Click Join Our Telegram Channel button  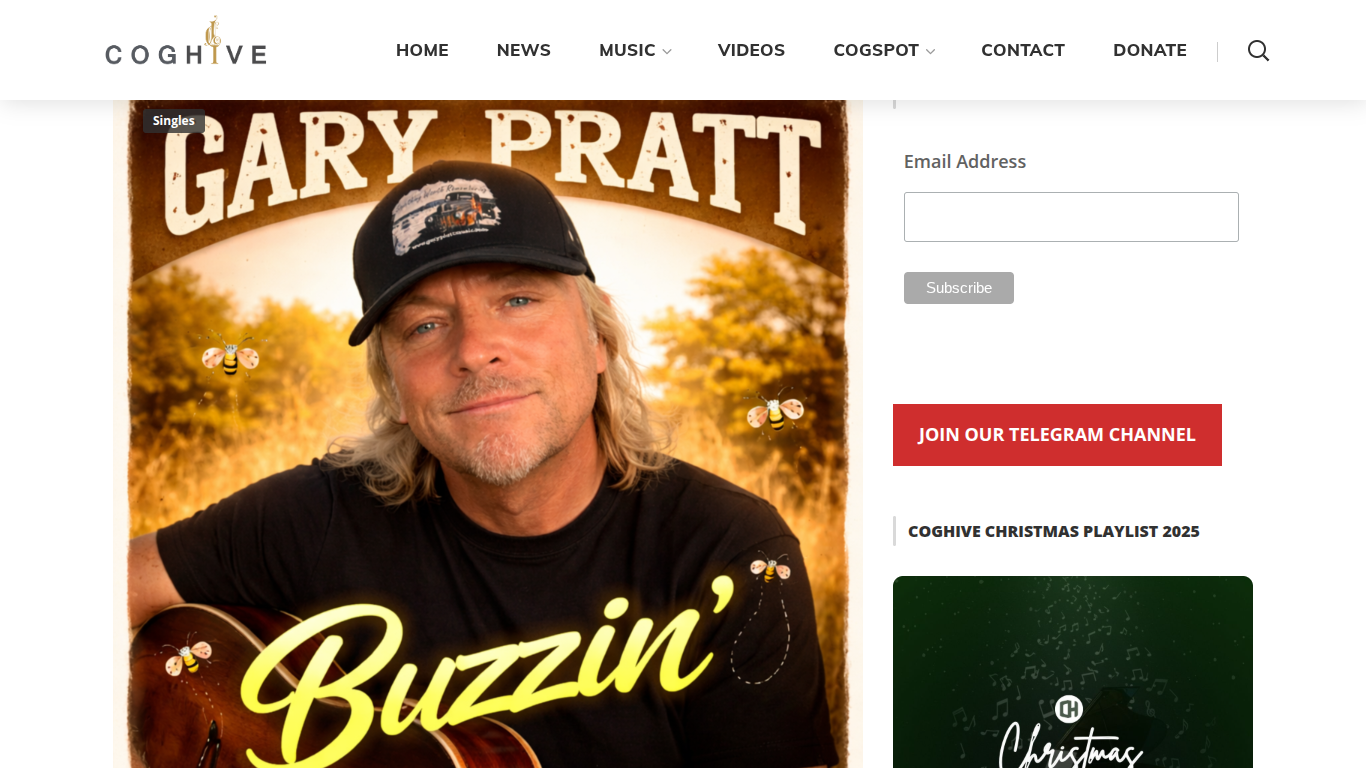[x=1057, y=435]
